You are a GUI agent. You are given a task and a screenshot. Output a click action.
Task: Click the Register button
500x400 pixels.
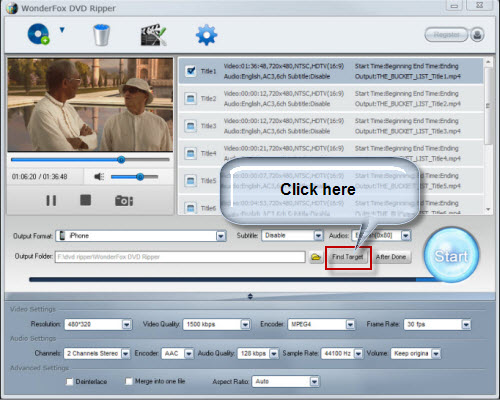[x=446, y=35]
